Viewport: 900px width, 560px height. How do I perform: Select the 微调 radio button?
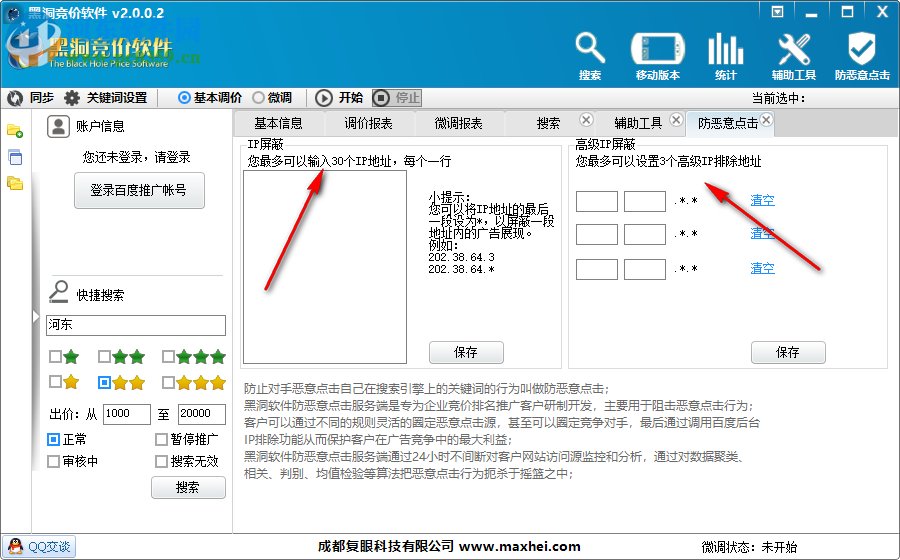pos(258,98)
